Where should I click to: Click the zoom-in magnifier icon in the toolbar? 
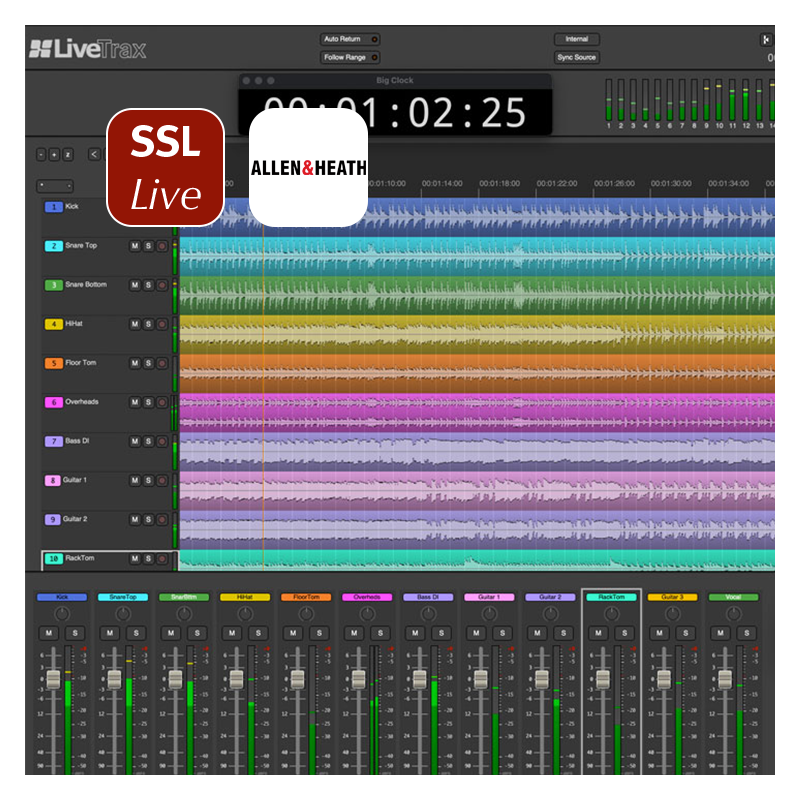click(x=54, y=154)
